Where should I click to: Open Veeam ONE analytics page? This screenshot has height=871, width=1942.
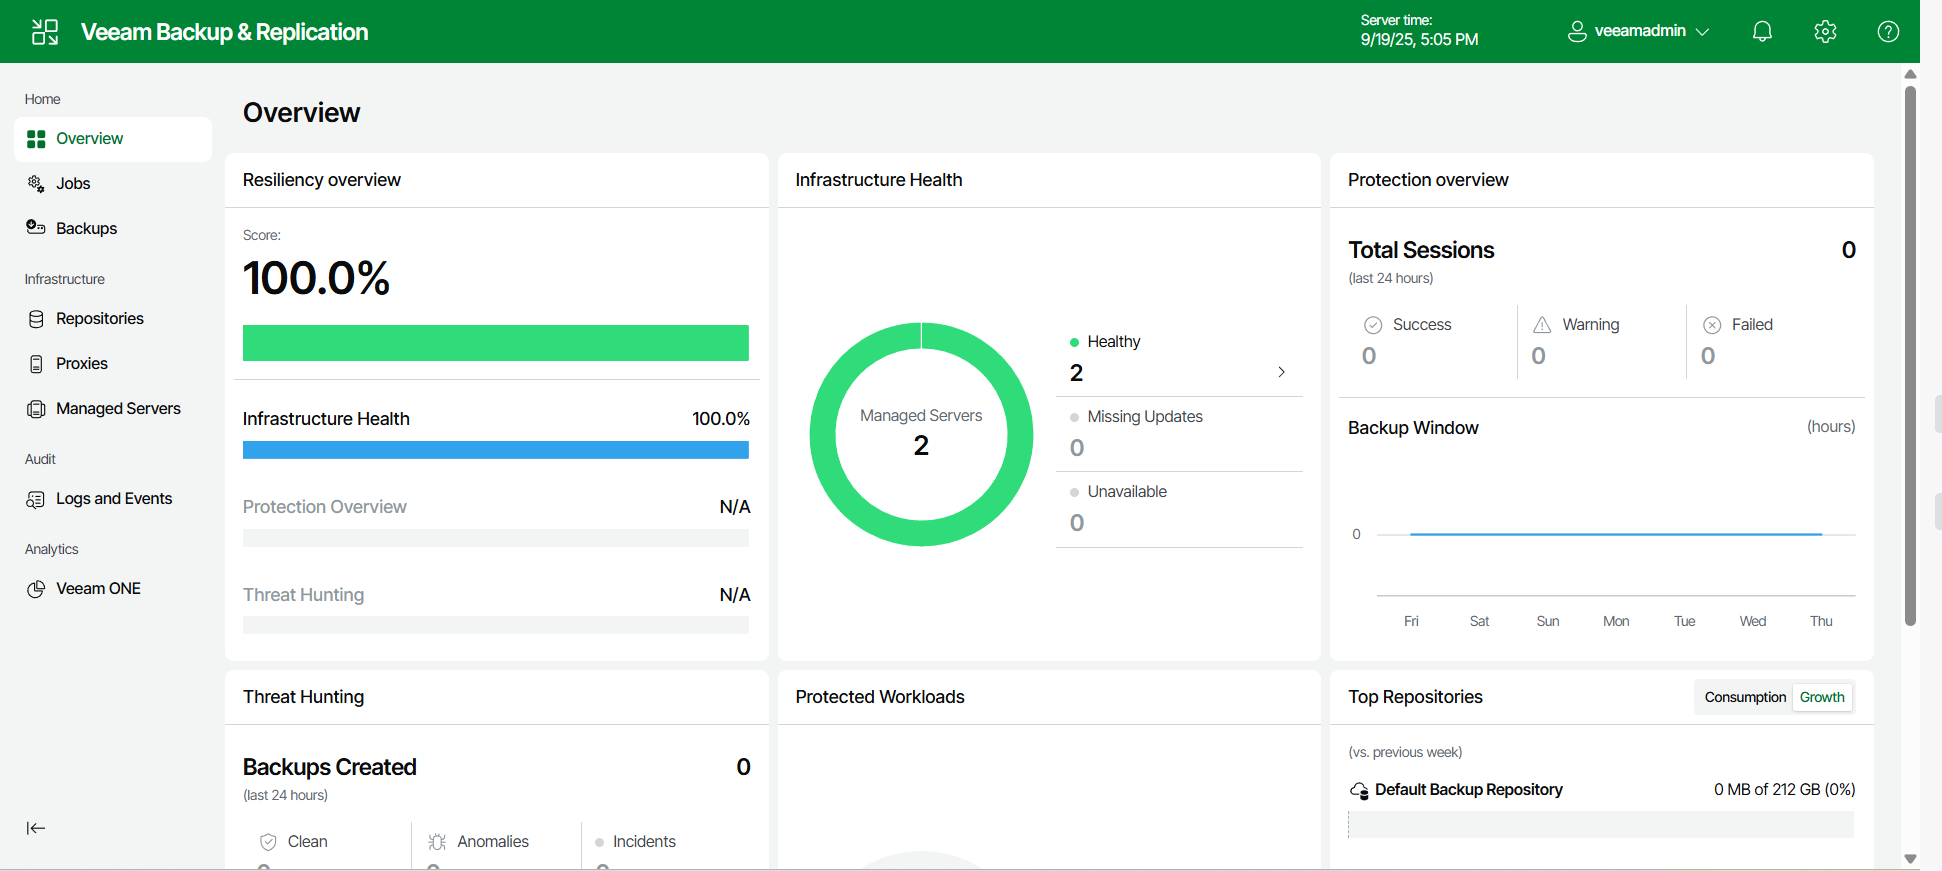(x=98, y=589)
